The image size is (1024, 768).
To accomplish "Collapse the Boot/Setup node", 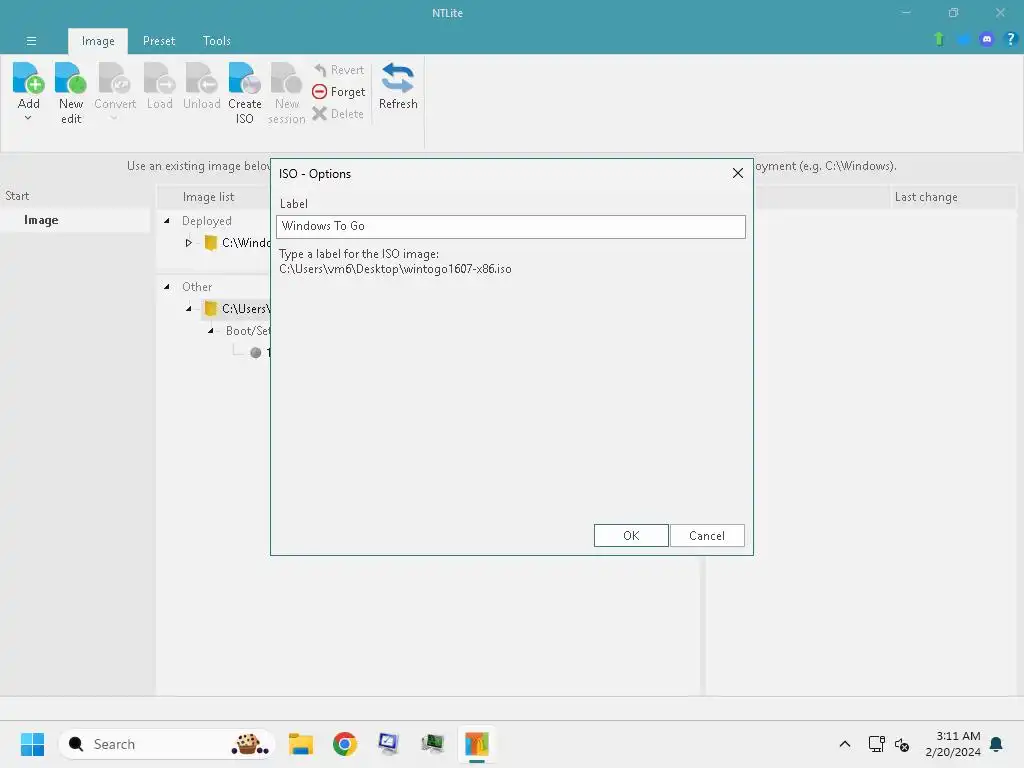I will (211, 331).
